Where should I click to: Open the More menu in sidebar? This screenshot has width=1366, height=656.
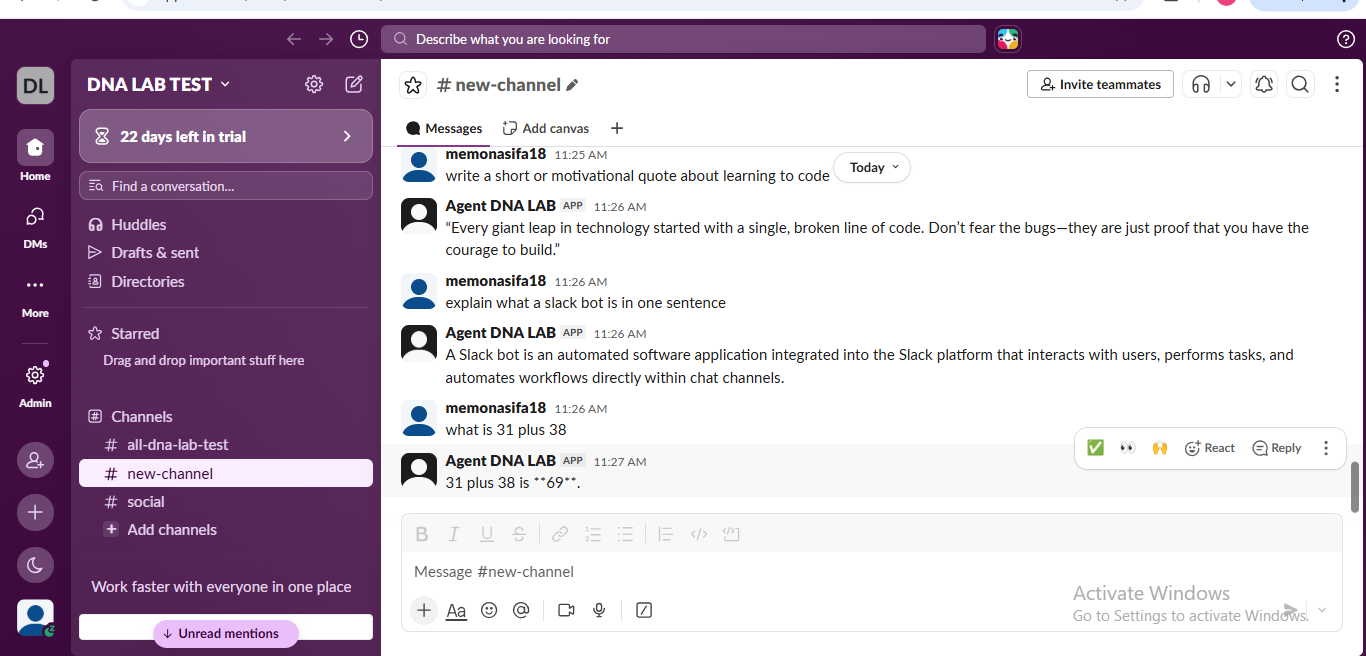click(35, 295)
